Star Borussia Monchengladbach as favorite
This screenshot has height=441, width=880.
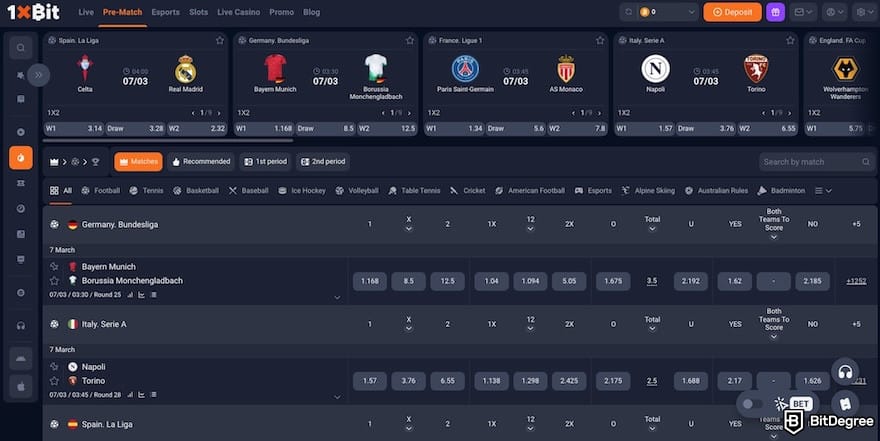(x=54, y=281)
